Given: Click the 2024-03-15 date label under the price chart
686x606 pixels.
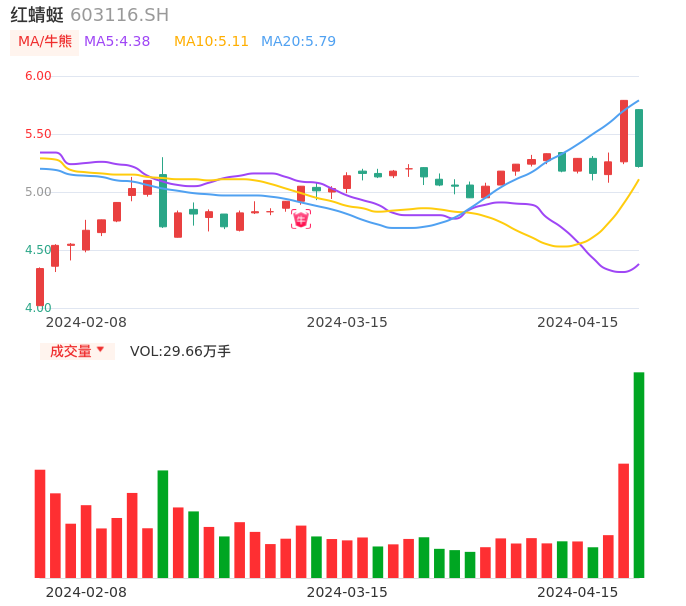Looking at the screenshot, I should point(346,322).
